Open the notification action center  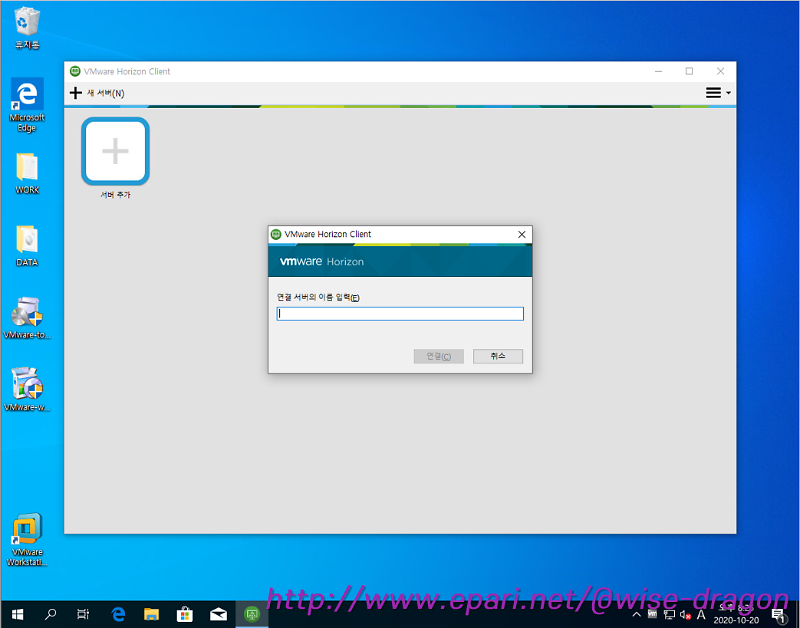pyautogui.click(x=779, y=615)
